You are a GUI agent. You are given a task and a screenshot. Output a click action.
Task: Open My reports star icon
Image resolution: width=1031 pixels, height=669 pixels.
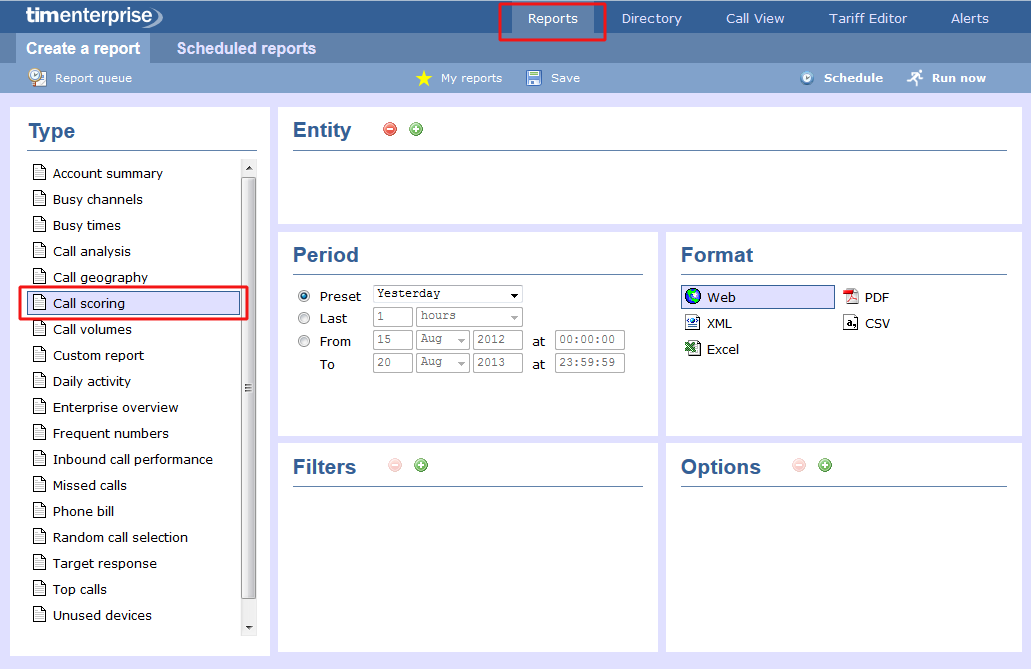click(424, 78)
